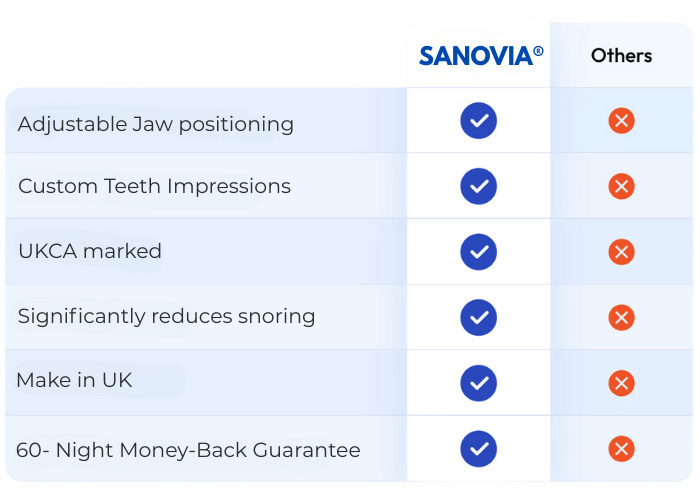Click Others red cross for Custom Teeth Impressions
The height and width of the screenshot is (500, 700).
click(621, 186)
